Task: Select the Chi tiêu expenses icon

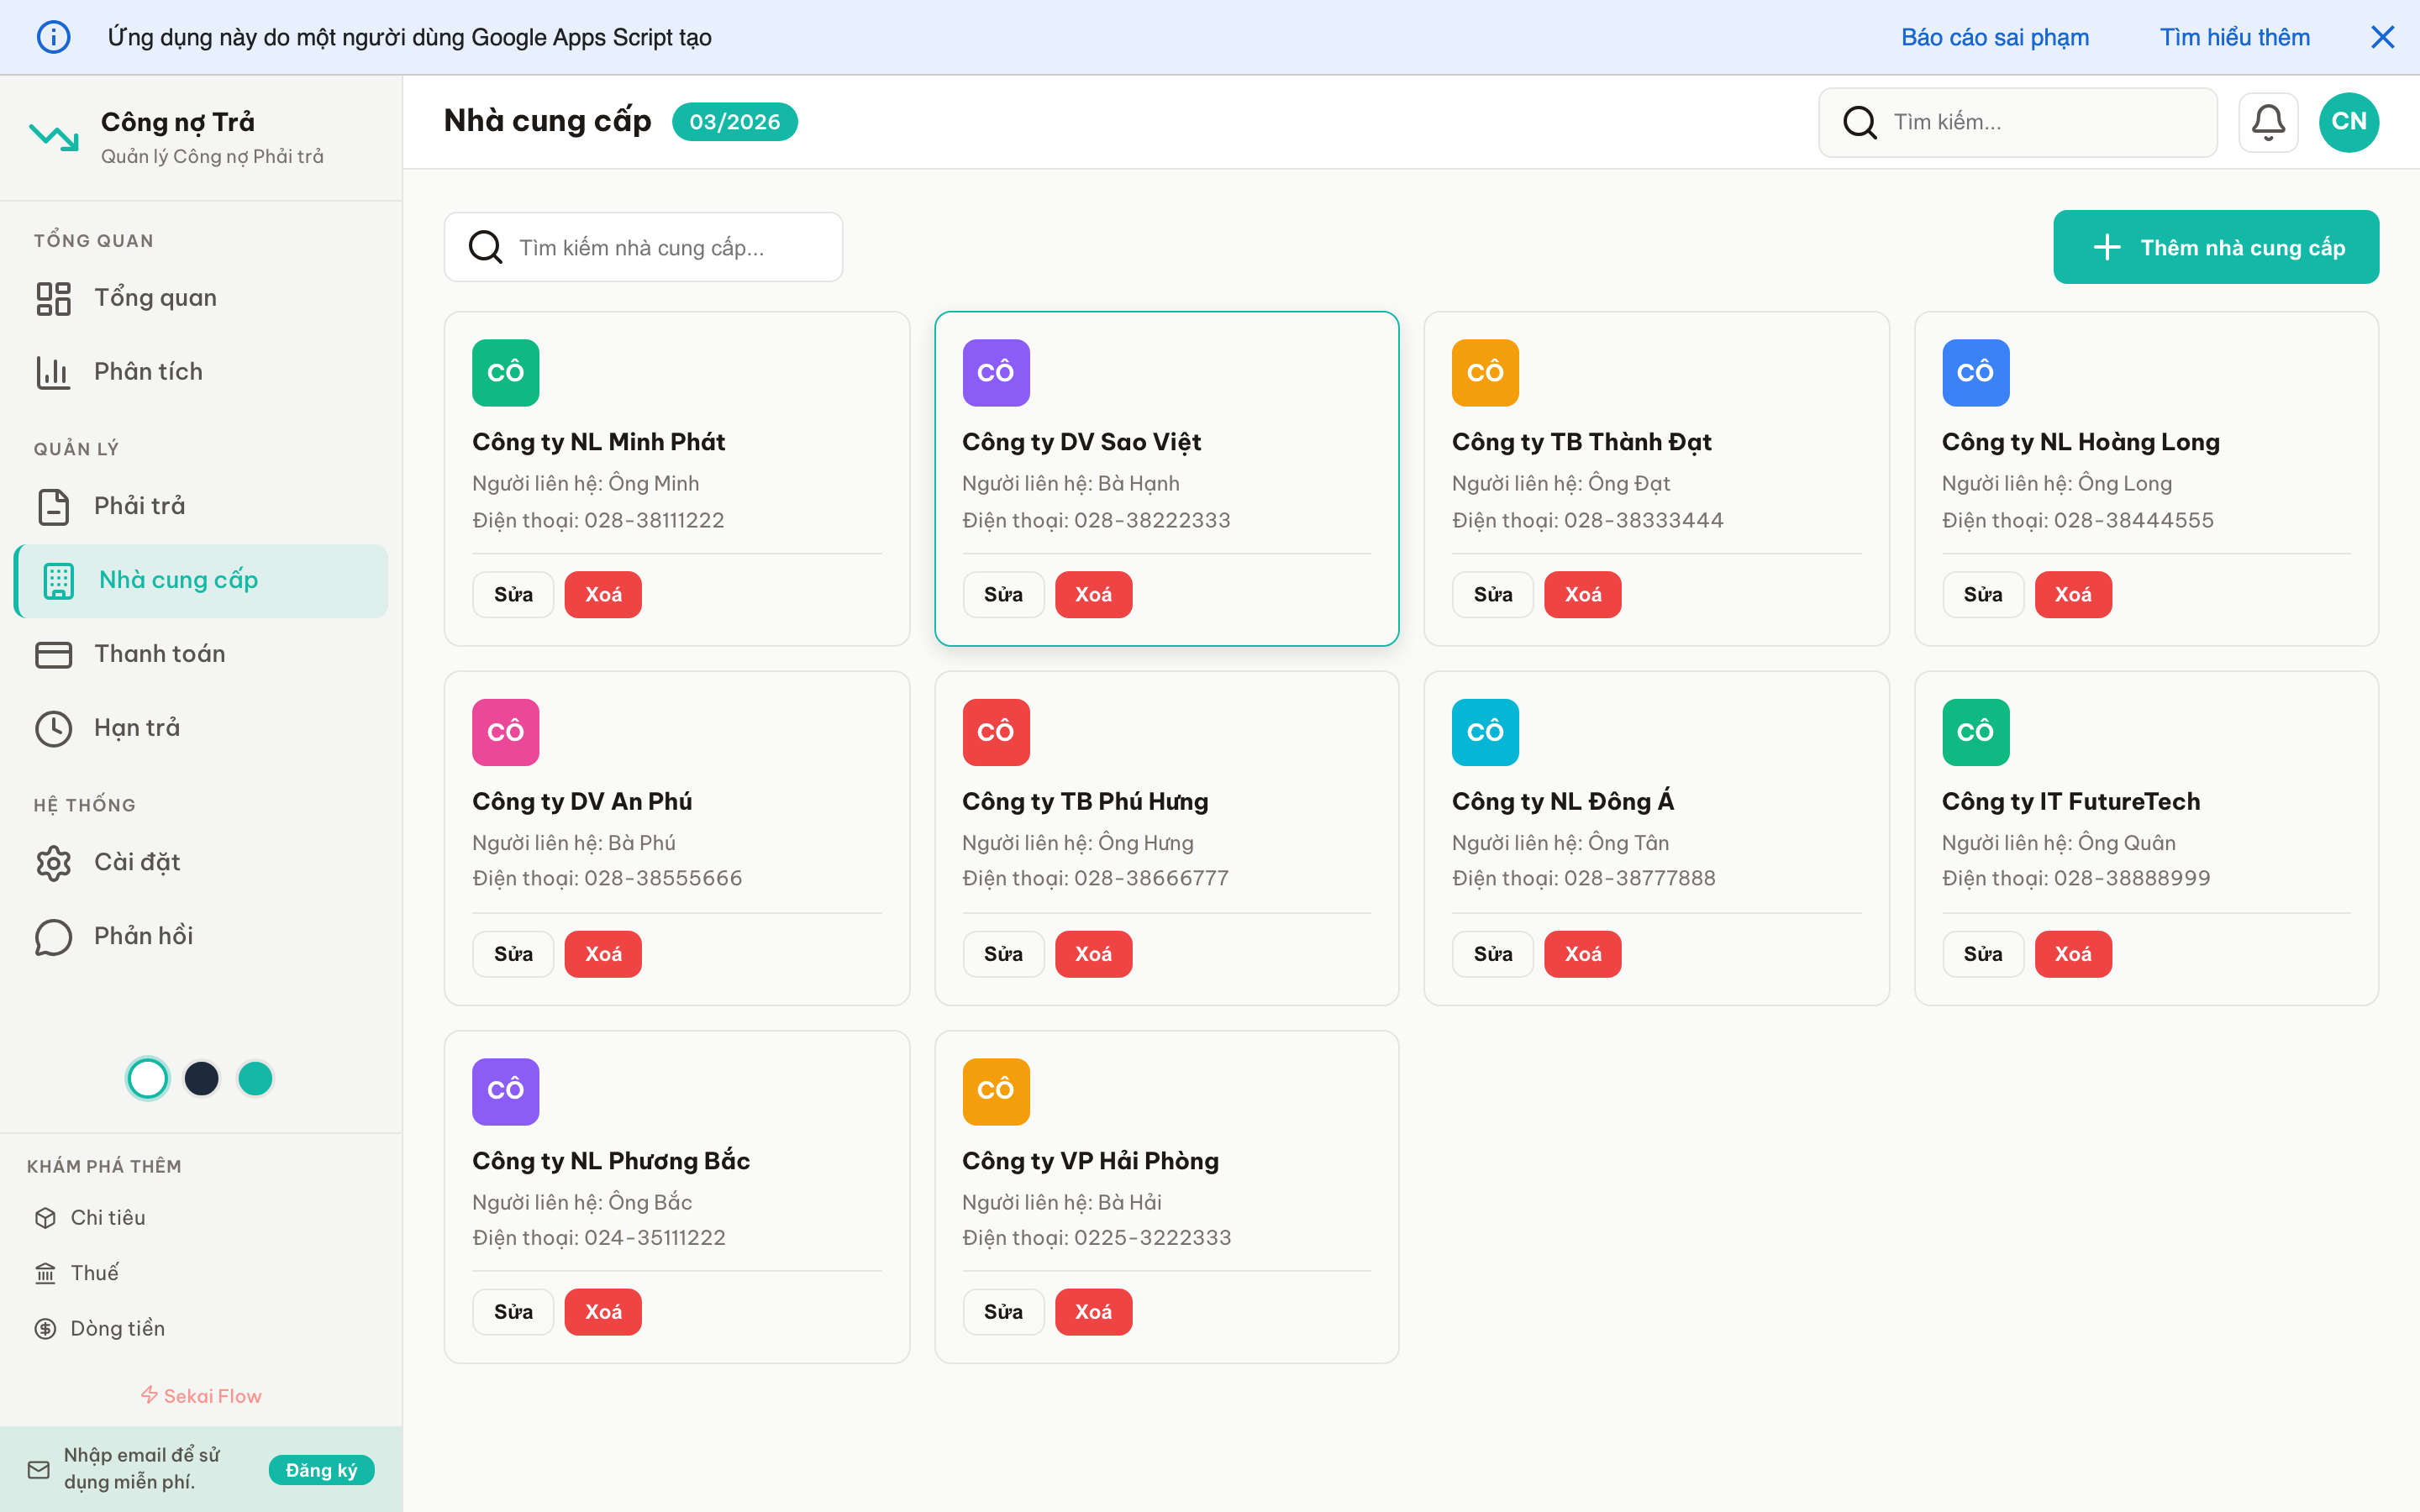Action: pos(46,1217)
